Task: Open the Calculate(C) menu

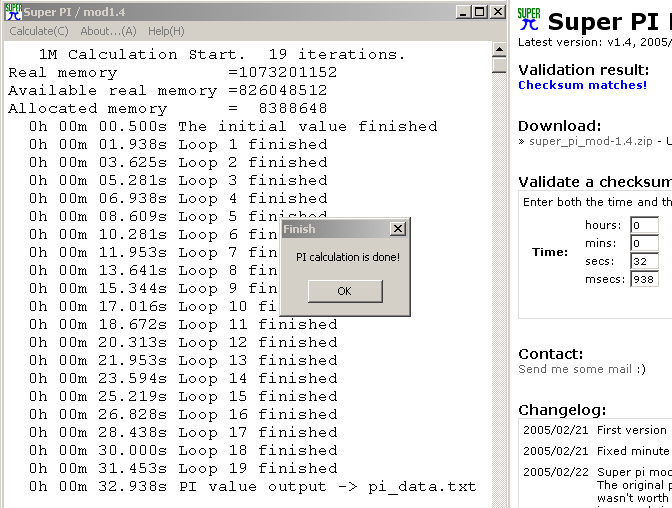Action: click(39, 31)
